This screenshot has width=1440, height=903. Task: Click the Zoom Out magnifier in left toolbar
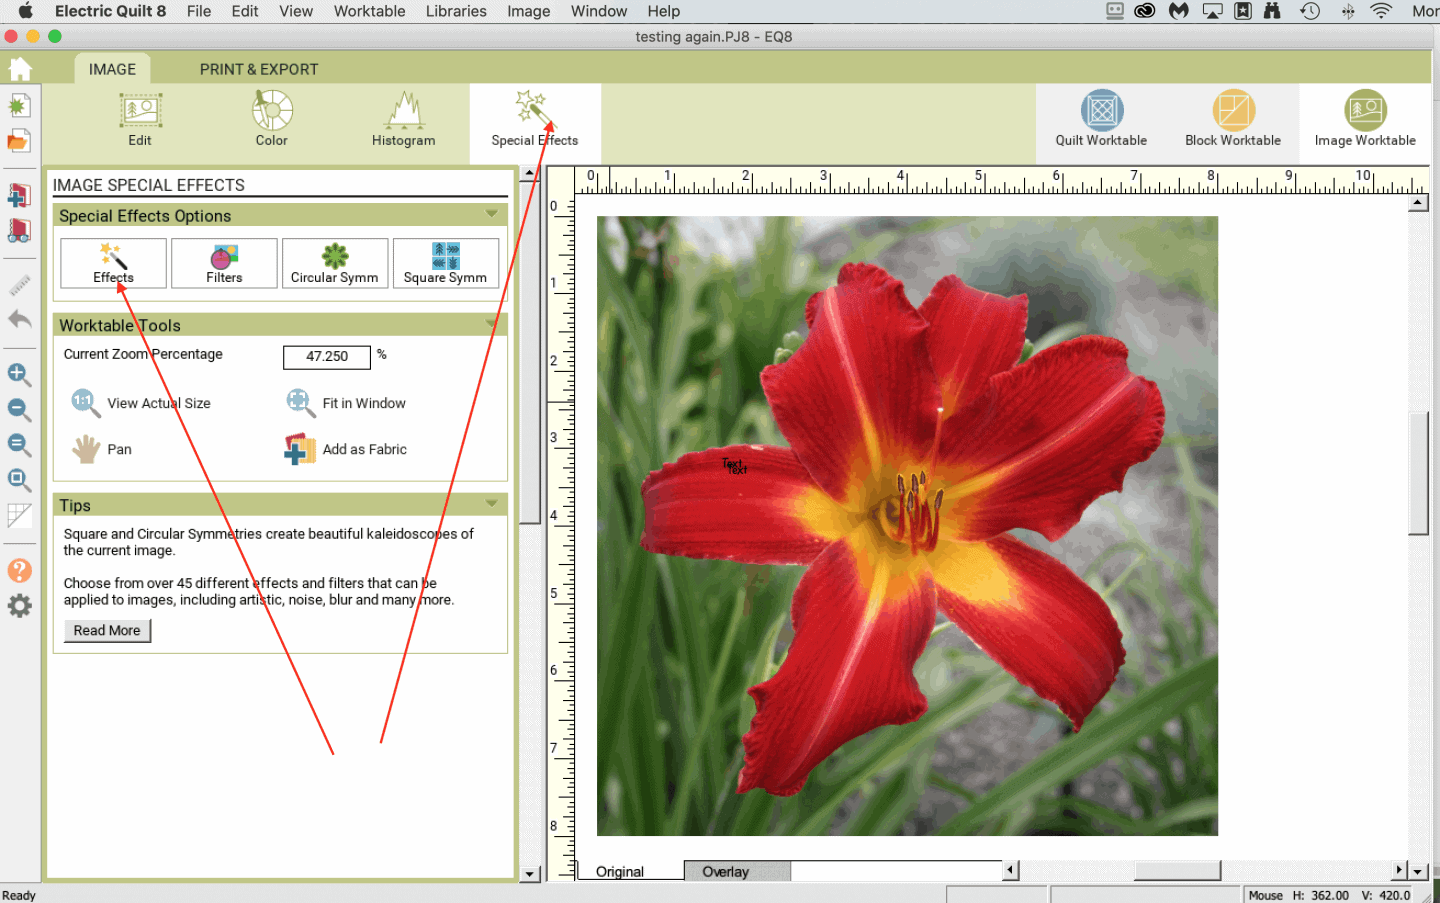(x=19, y=410)
